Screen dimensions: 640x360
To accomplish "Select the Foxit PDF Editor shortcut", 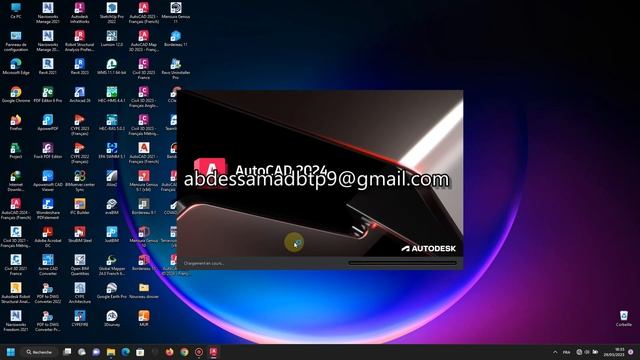I will [x=48, y=151].
